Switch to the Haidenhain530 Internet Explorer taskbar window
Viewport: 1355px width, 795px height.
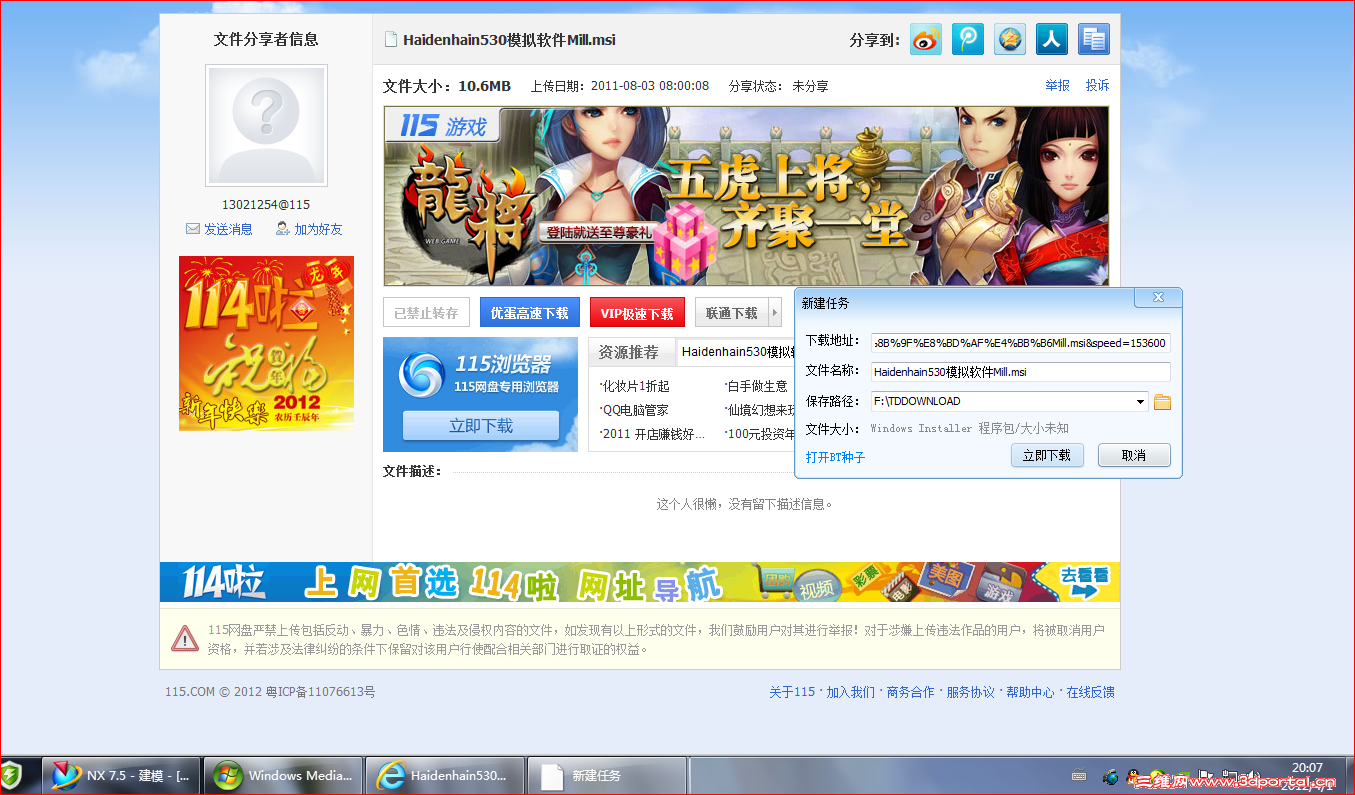click(x=445, y=775)
